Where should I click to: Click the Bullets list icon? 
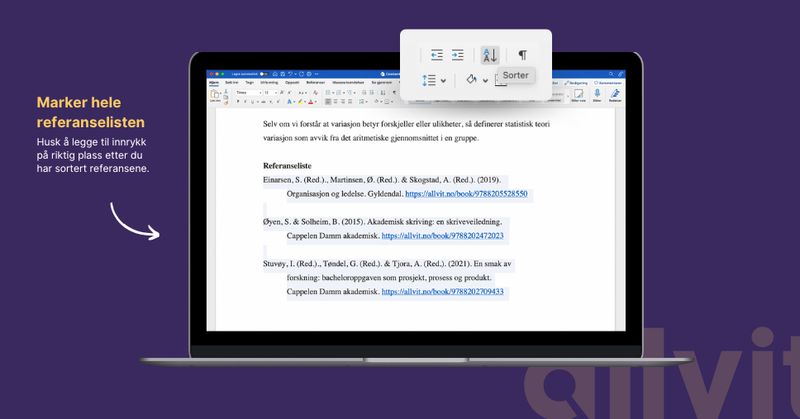pyautogui.click(x=328, y=92)
